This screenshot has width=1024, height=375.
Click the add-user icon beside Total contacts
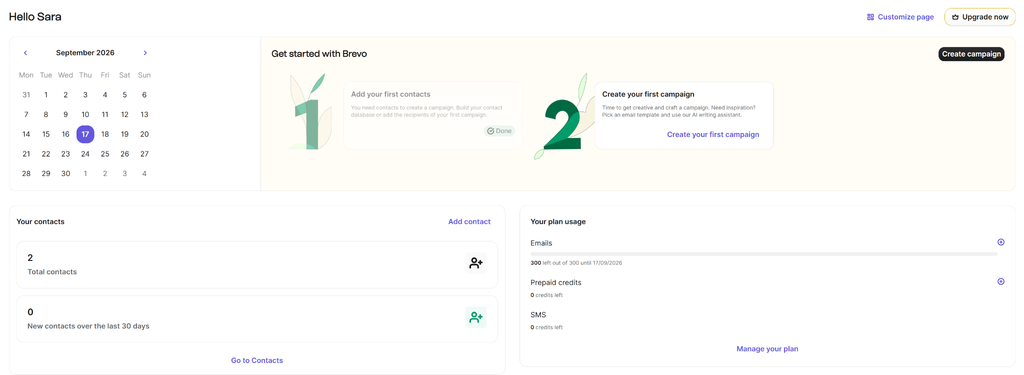coord(476,263)
